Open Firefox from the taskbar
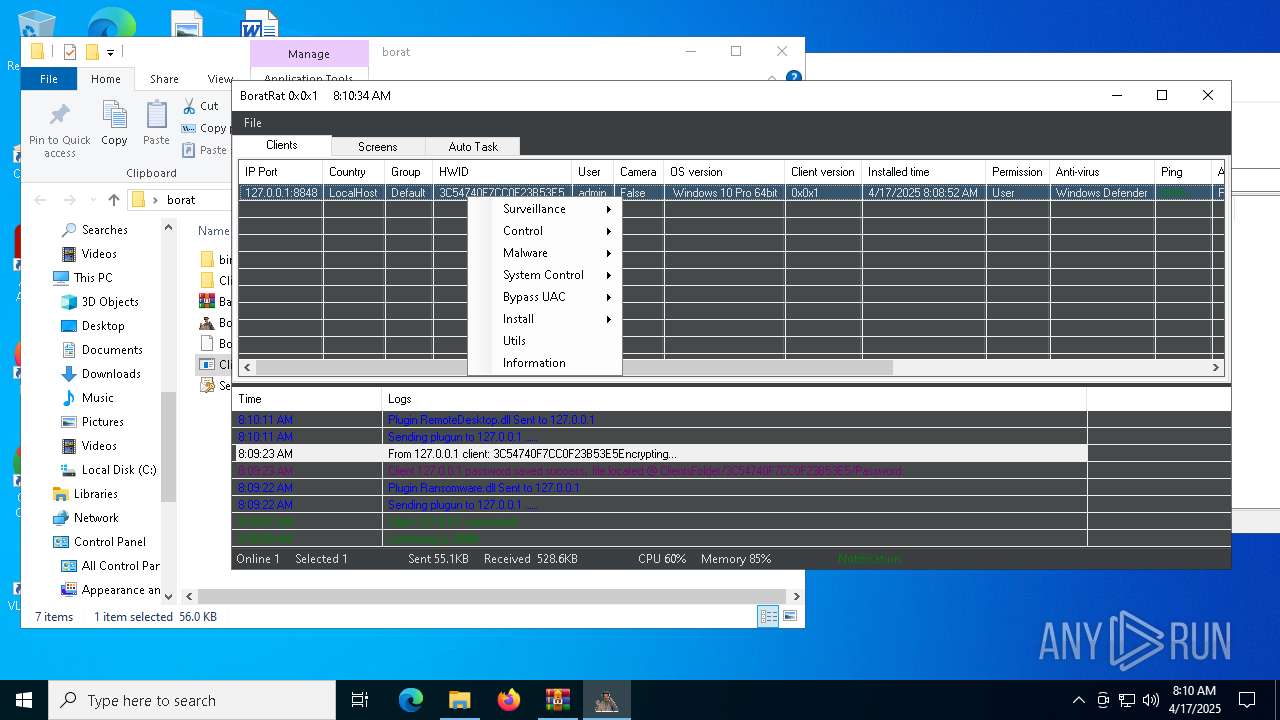Screen dimensions: 1280x720 coord(509,700)
